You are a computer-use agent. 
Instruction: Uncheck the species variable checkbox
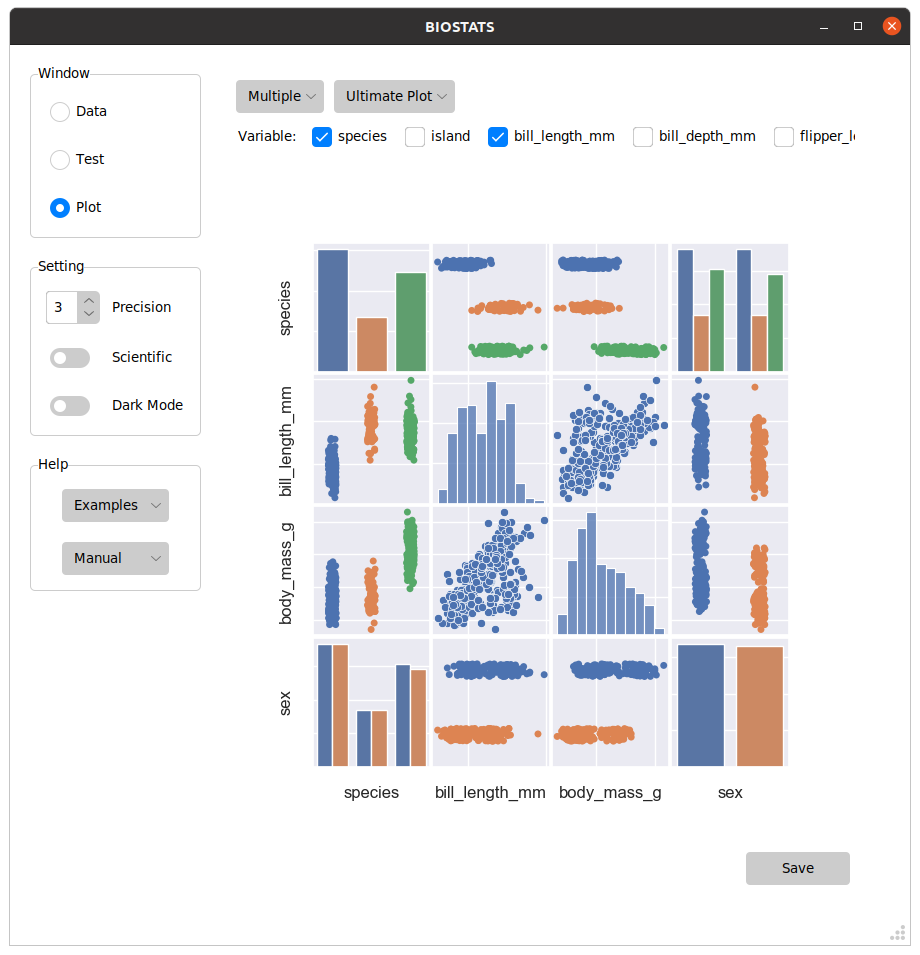(x=322, y=137)
